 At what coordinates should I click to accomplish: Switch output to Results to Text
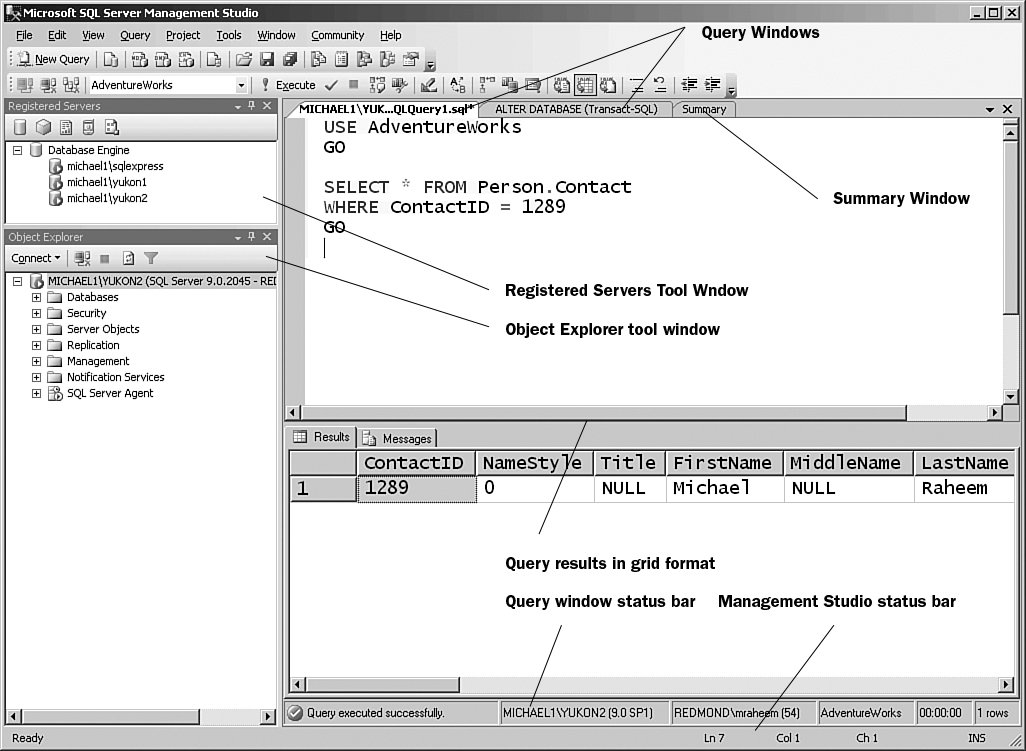tap(561, 85)
